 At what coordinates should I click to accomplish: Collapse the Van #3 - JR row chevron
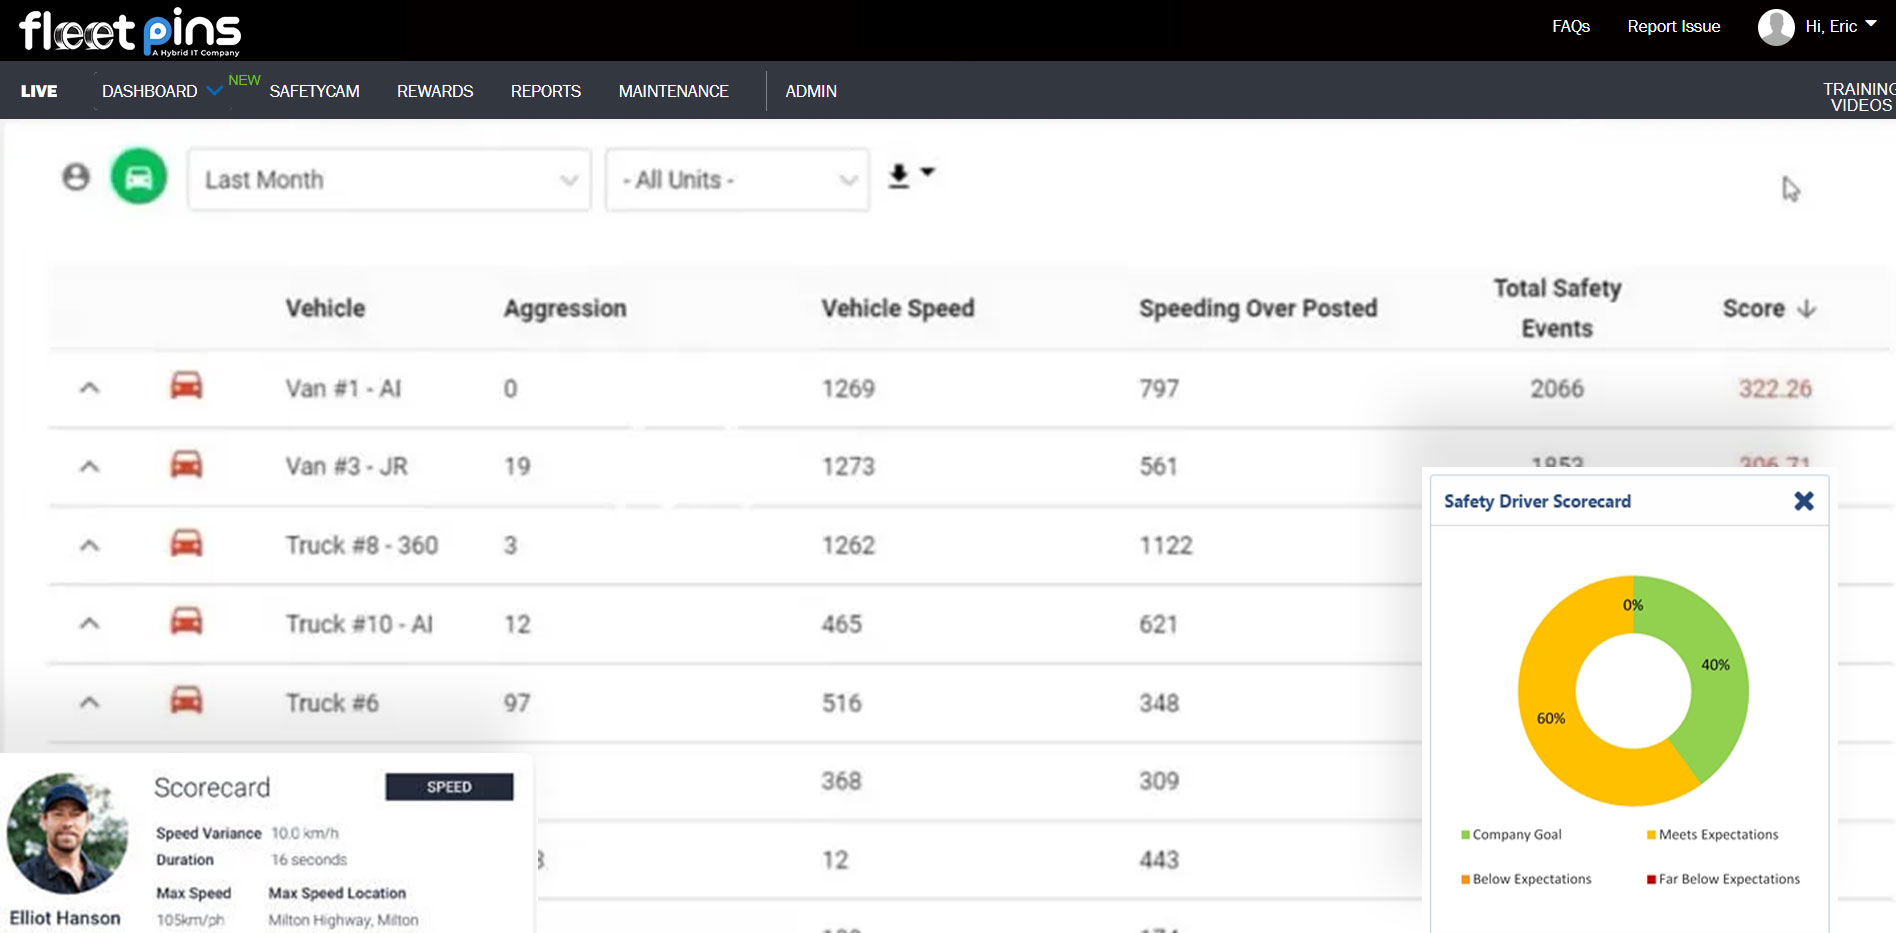tap(89, 466)
